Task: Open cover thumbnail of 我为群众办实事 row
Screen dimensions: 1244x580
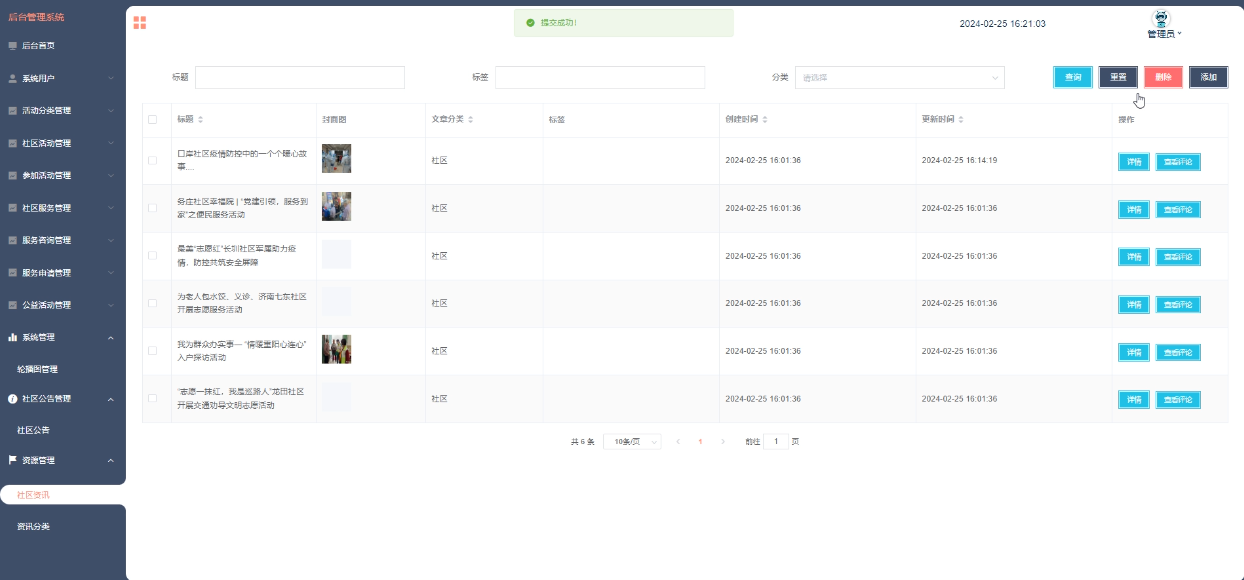Action: [x=336, y=349]
